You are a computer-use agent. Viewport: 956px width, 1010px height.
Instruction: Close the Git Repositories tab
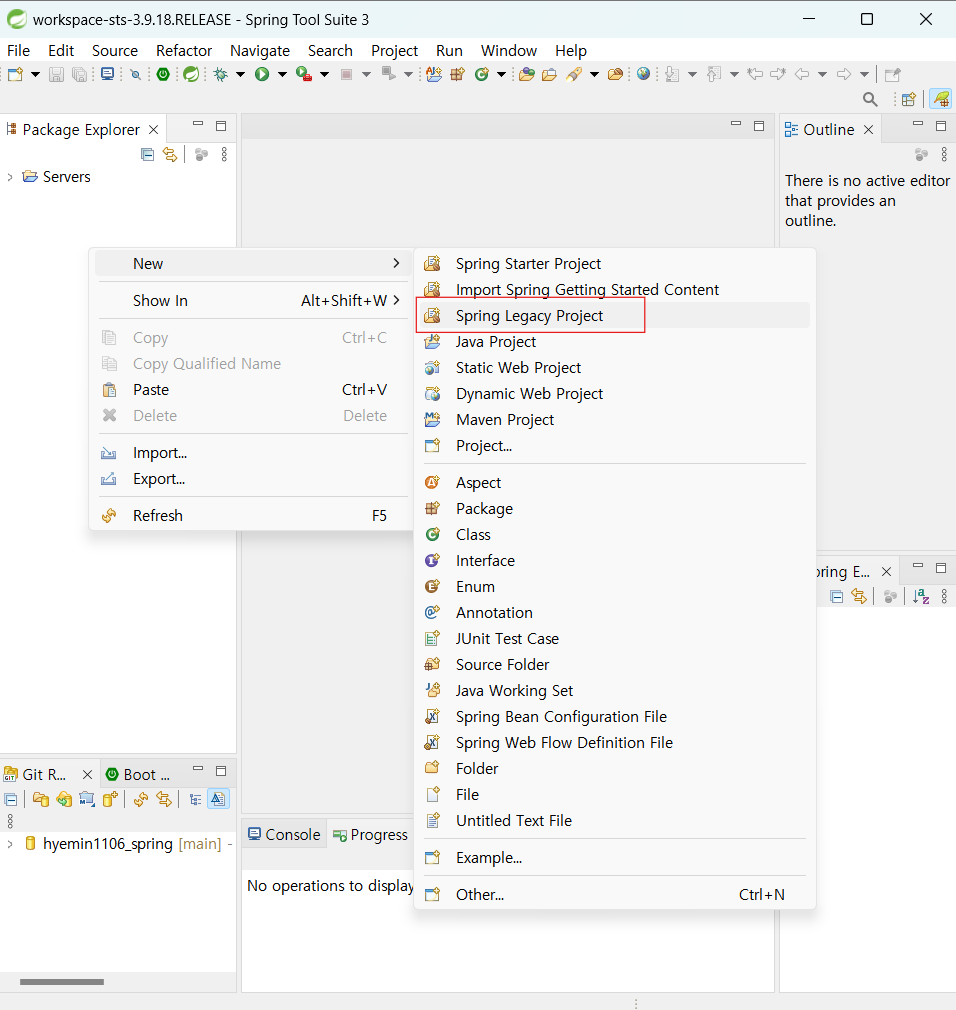88,774
